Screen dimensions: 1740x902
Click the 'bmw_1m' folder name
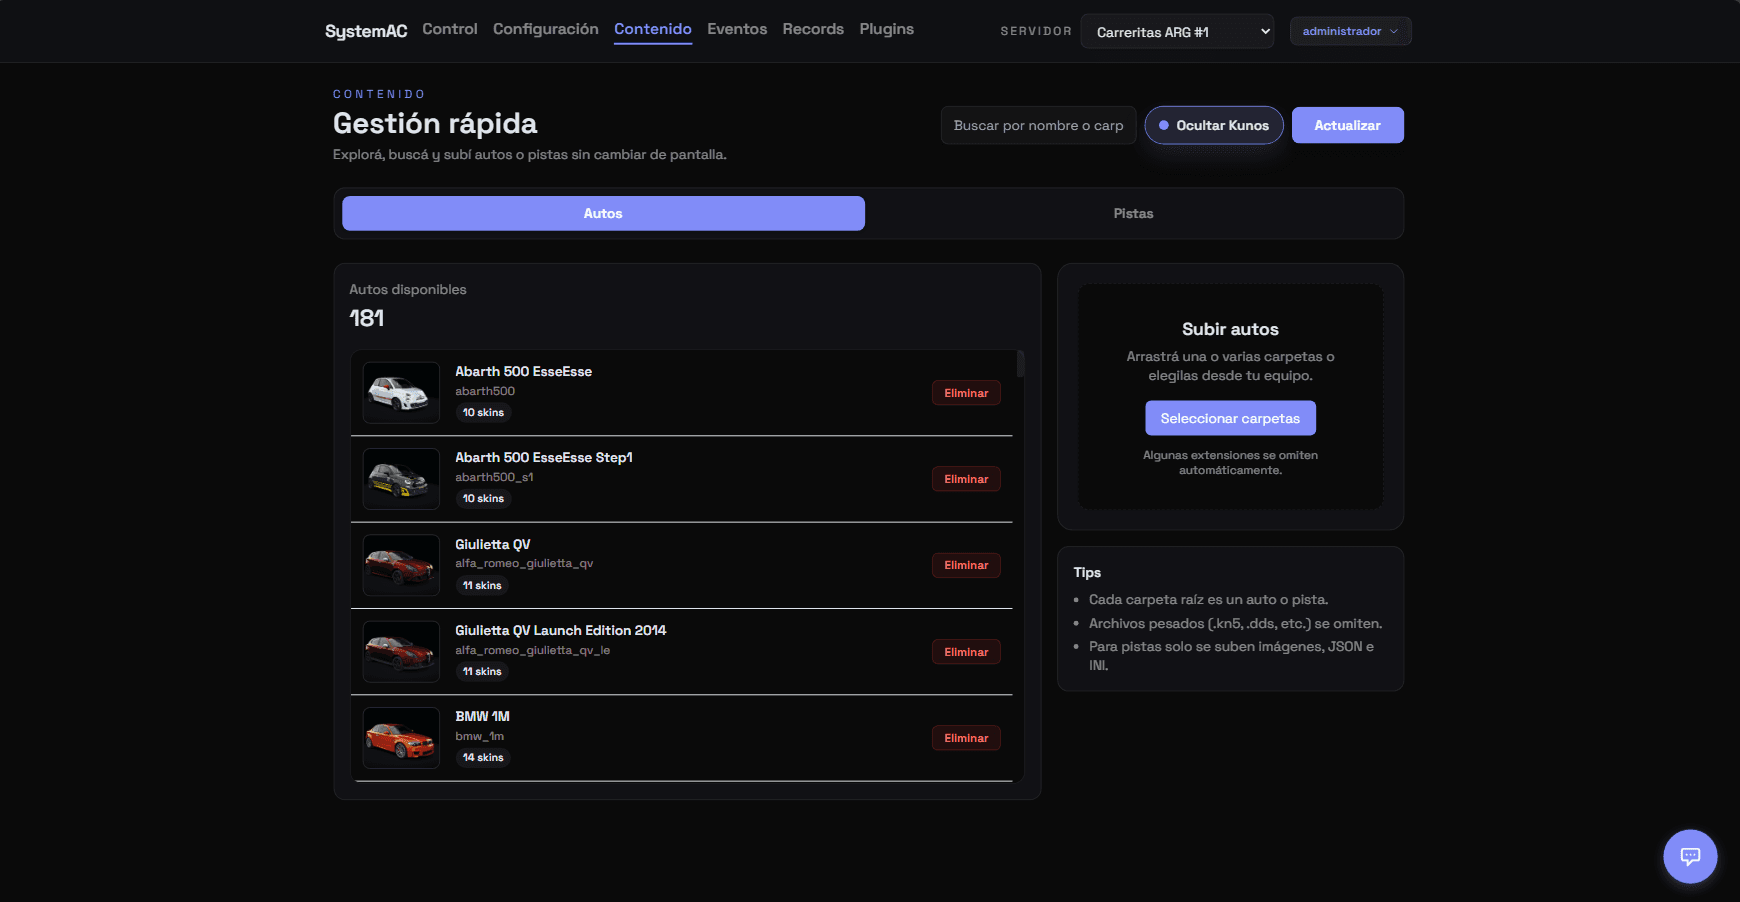click(480, 736)
